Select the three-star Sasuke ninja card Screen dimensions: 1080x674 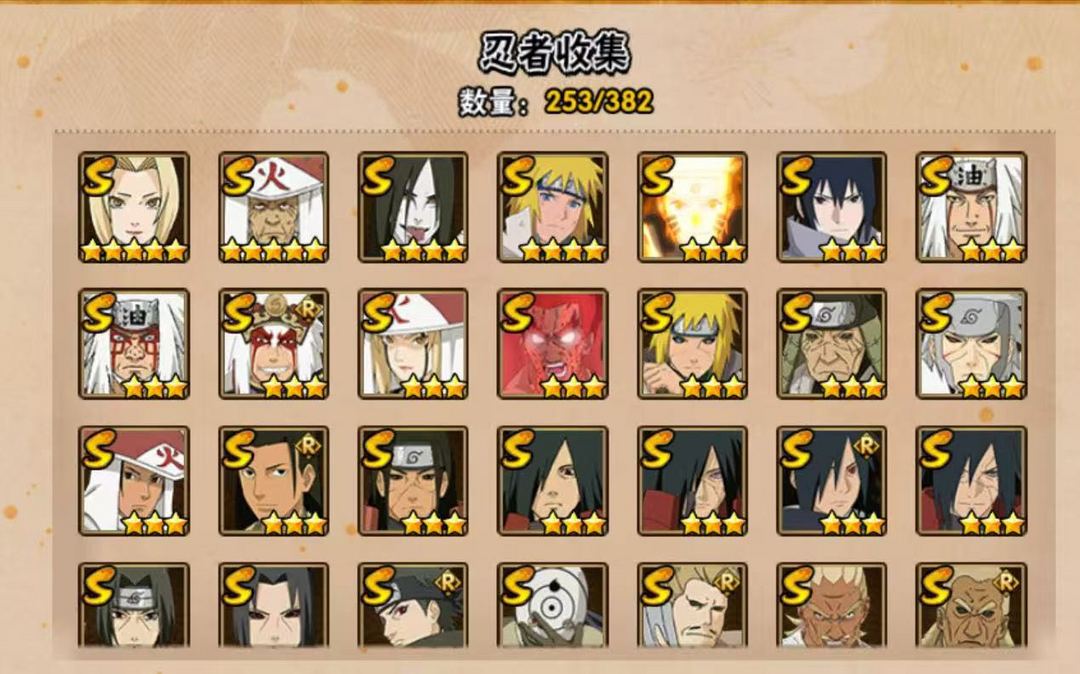tap(831, 207)
